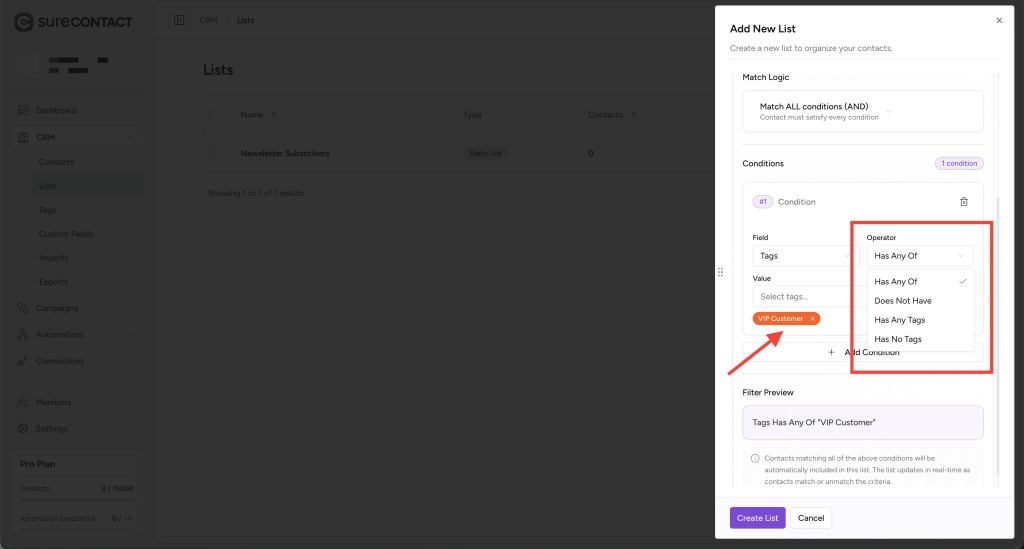Viewport: 1024px width, 549px height.
Task: Delete condition #1 with the trash icon
Action: (x=964, y=202)
